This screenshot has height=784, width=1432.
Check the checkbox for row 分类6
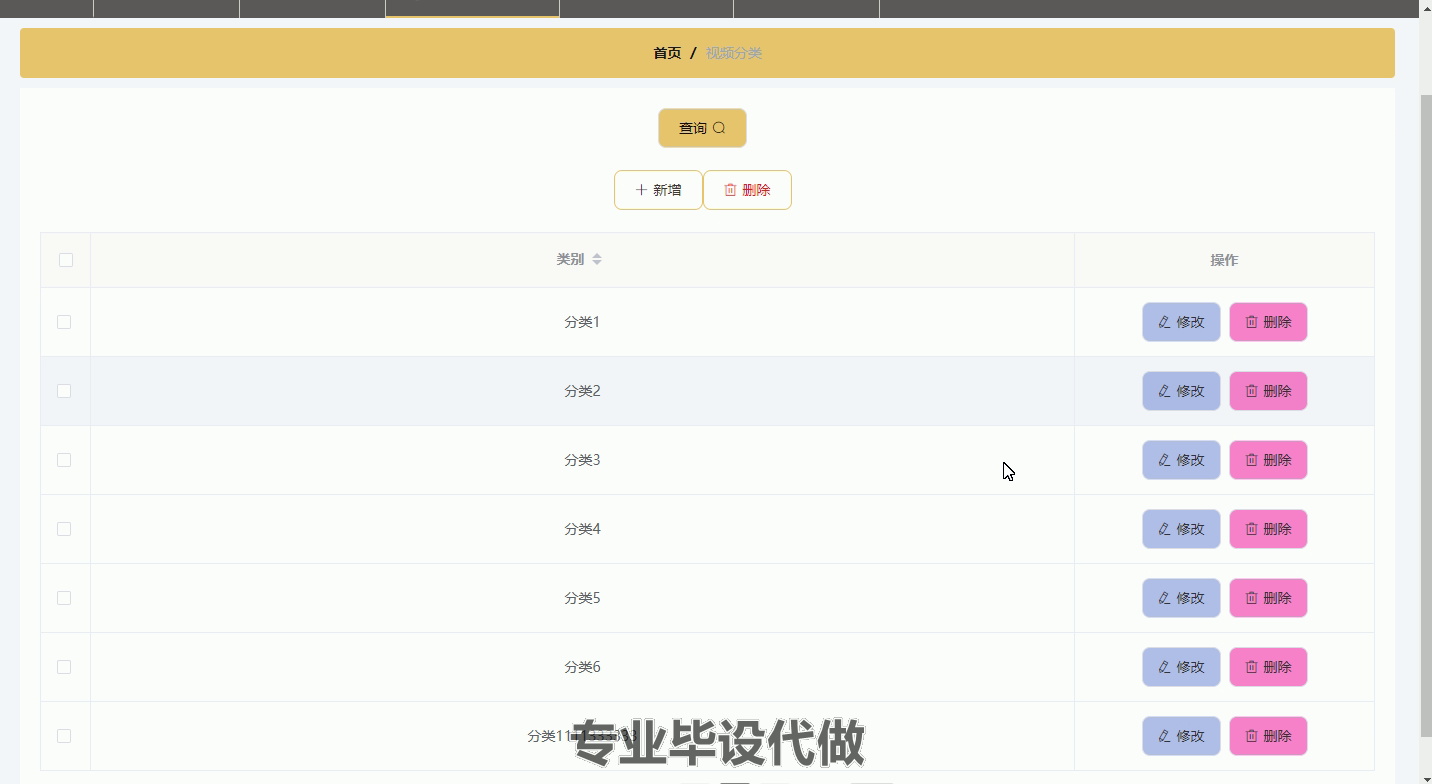(x=64, y=667)
